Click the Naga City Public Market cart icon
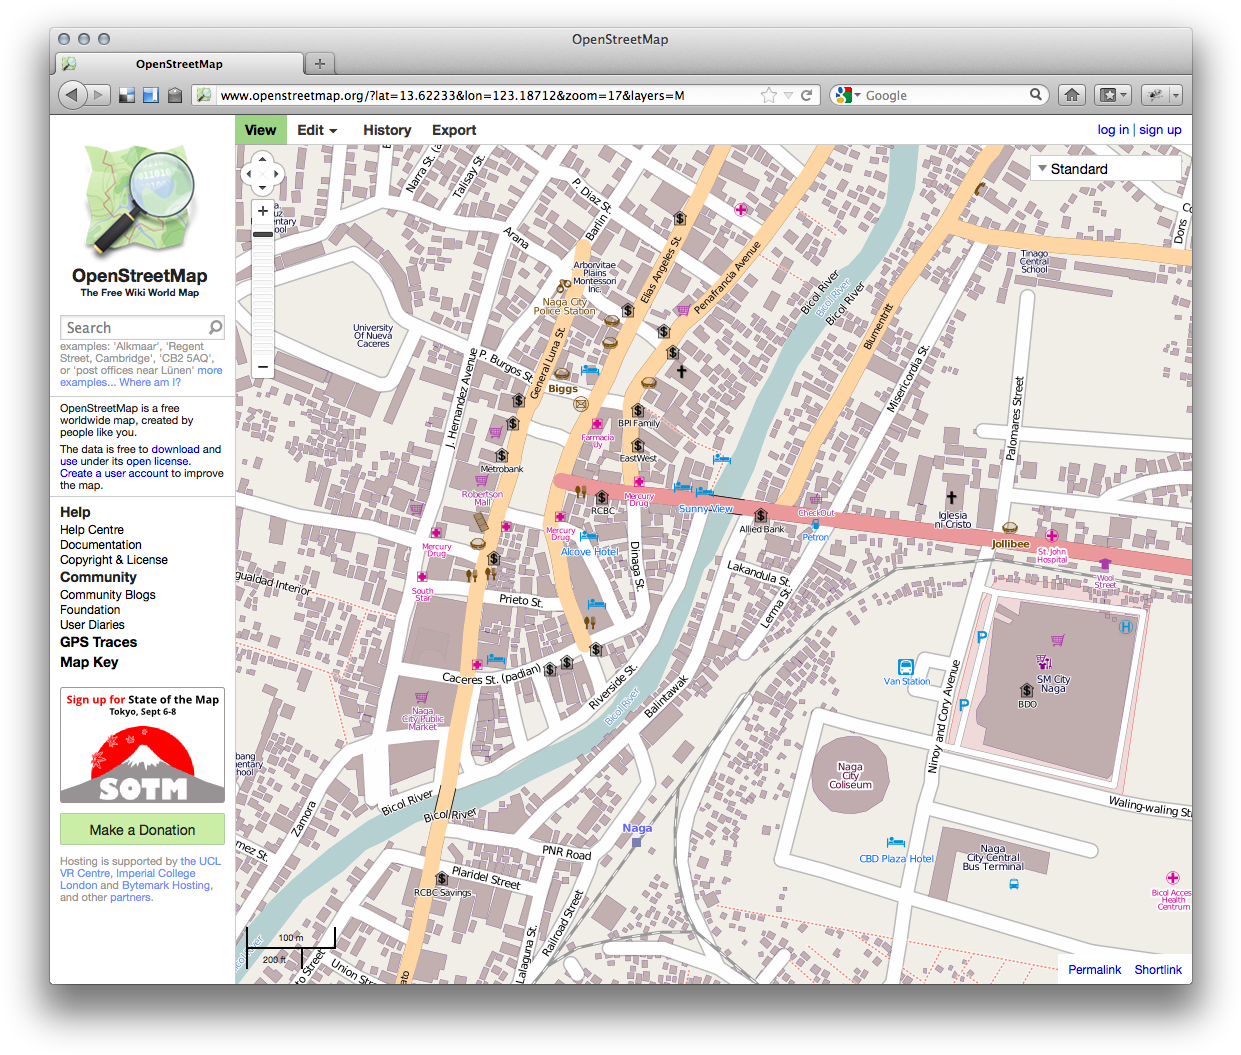 (422, 697)
